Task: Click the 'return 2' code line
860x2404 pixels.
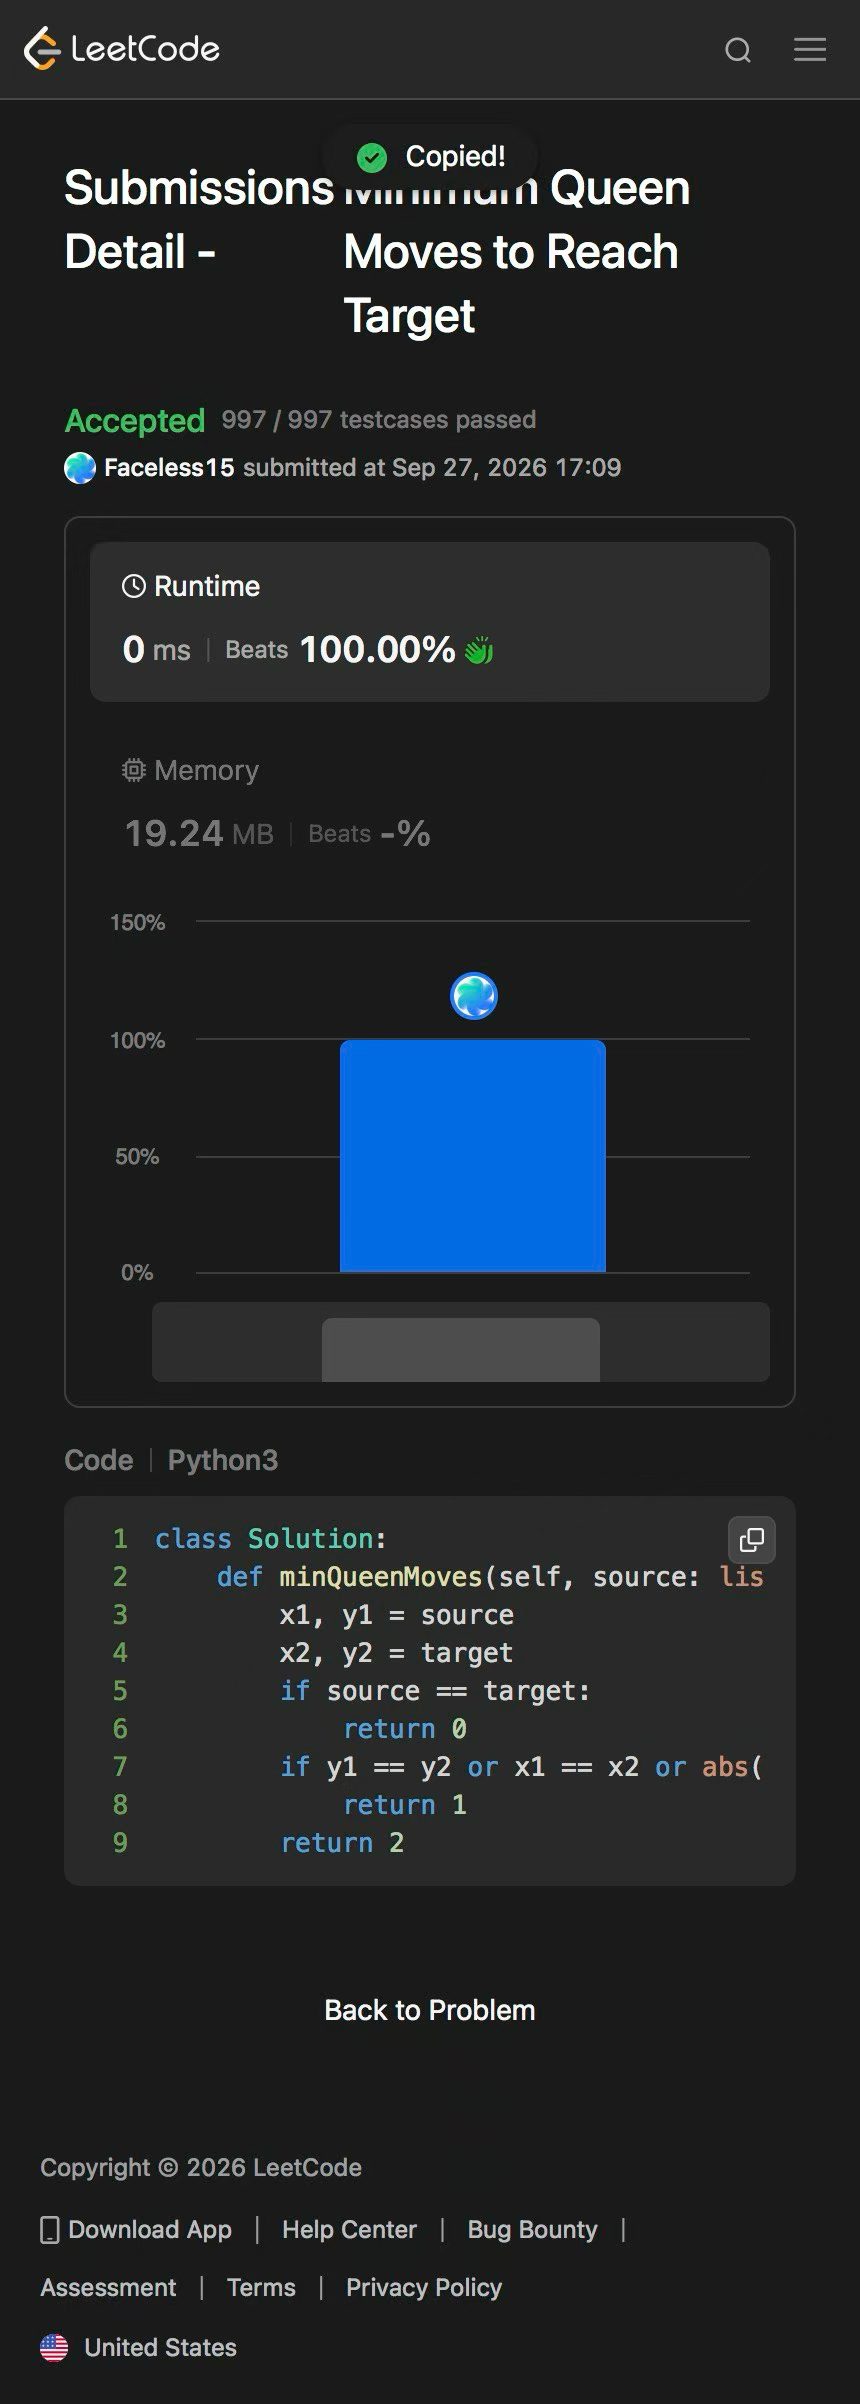Action: pos(342,1843)
